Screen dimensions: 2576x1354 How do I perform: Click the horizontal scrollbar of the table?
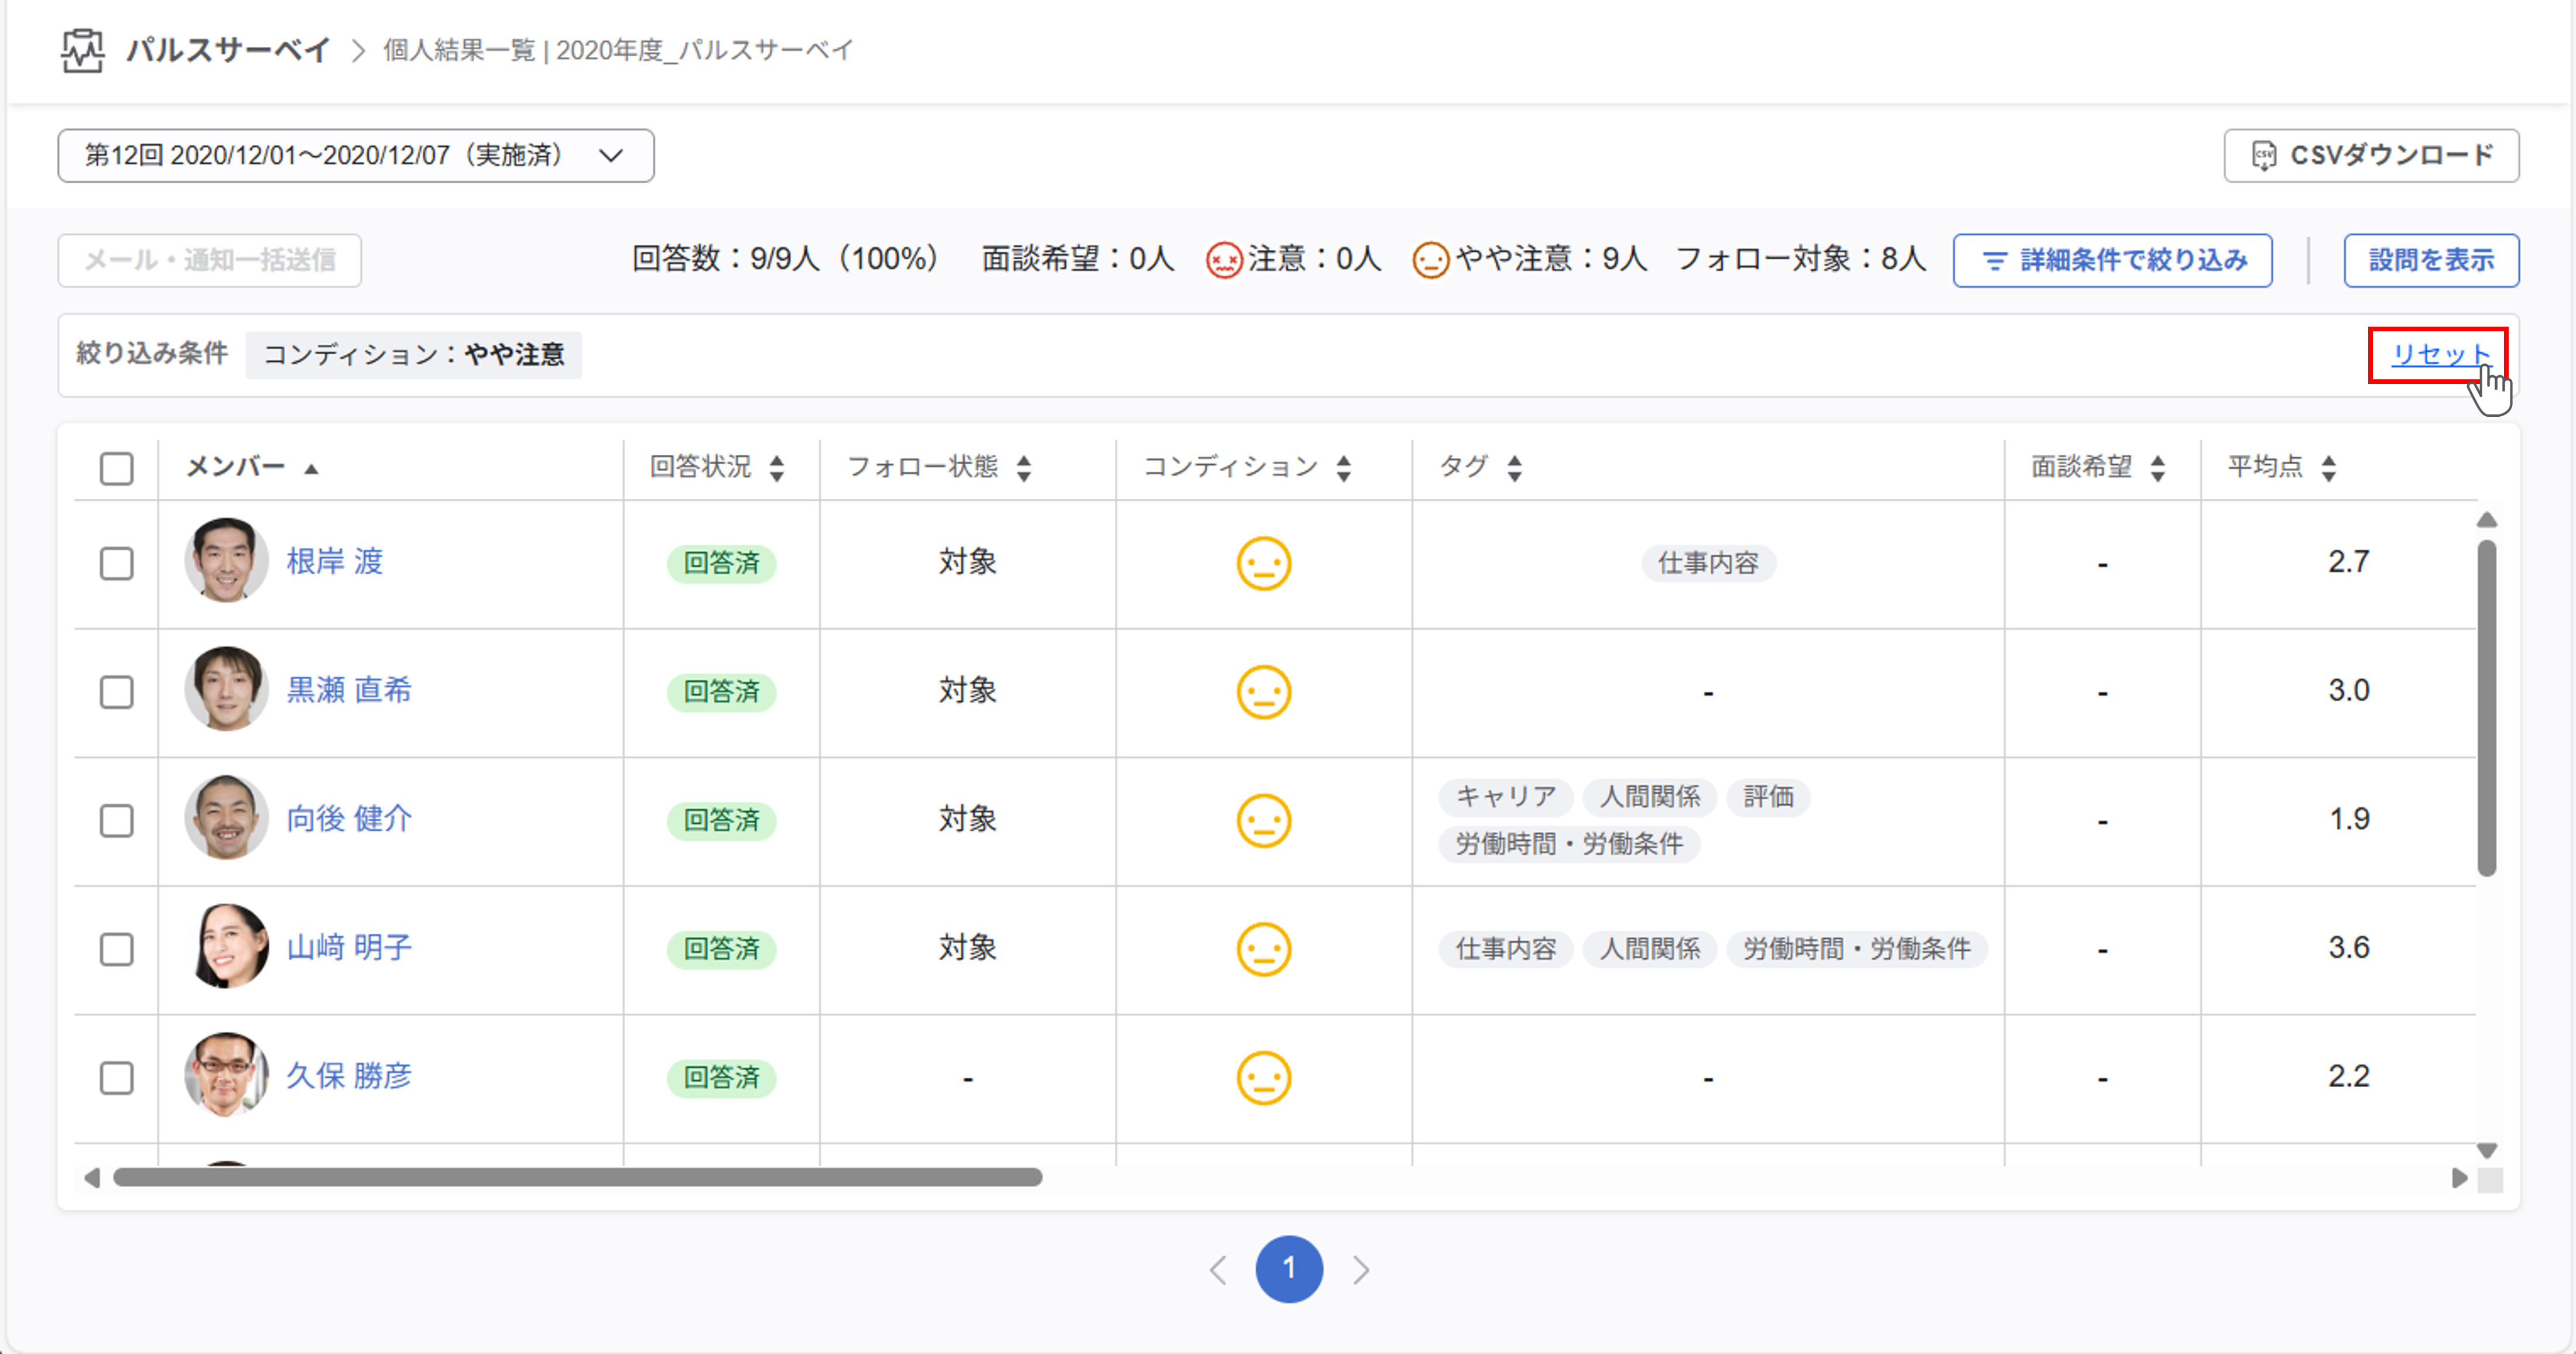coord(578,1178)
